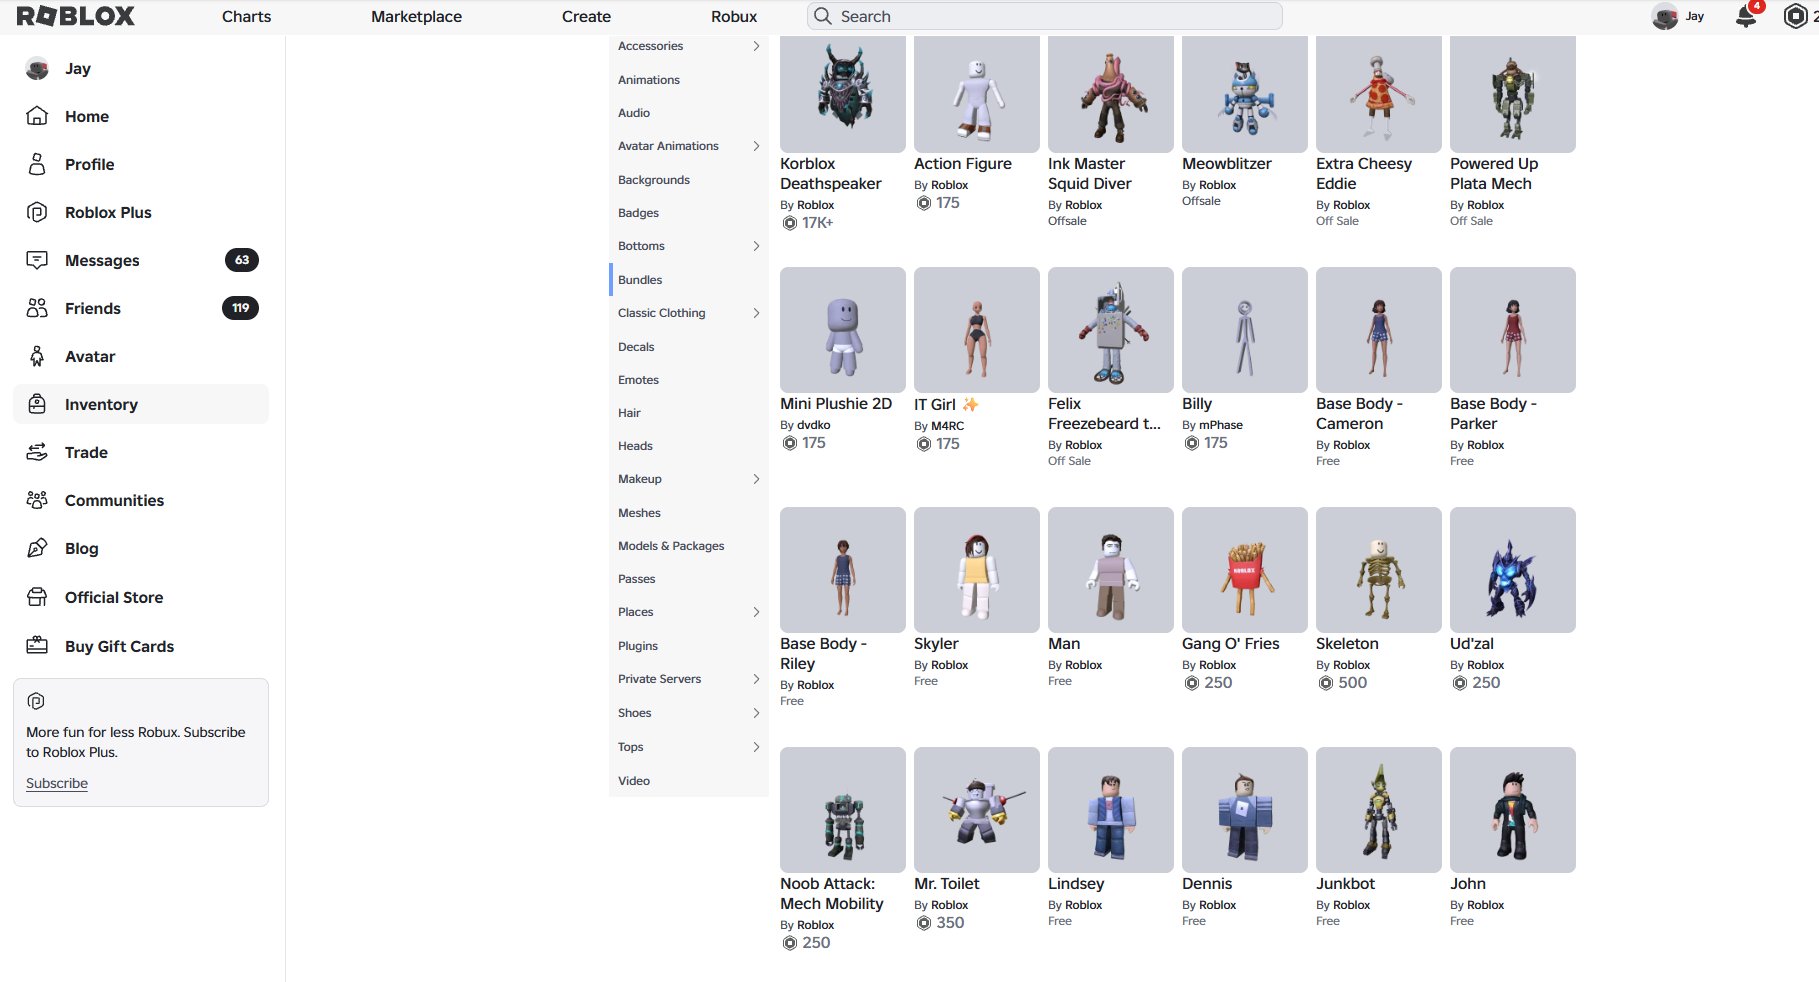This screenshot has height=982, width=1819.
Task: Select the Inventory backpack icon
Action: point(37,404)
